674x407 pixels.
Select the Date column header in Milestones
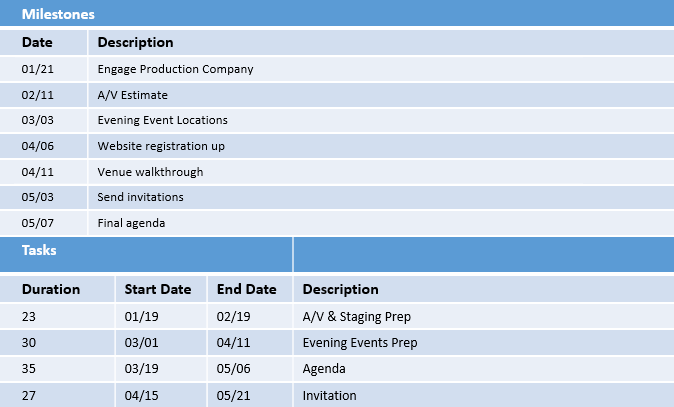point(37,42)
